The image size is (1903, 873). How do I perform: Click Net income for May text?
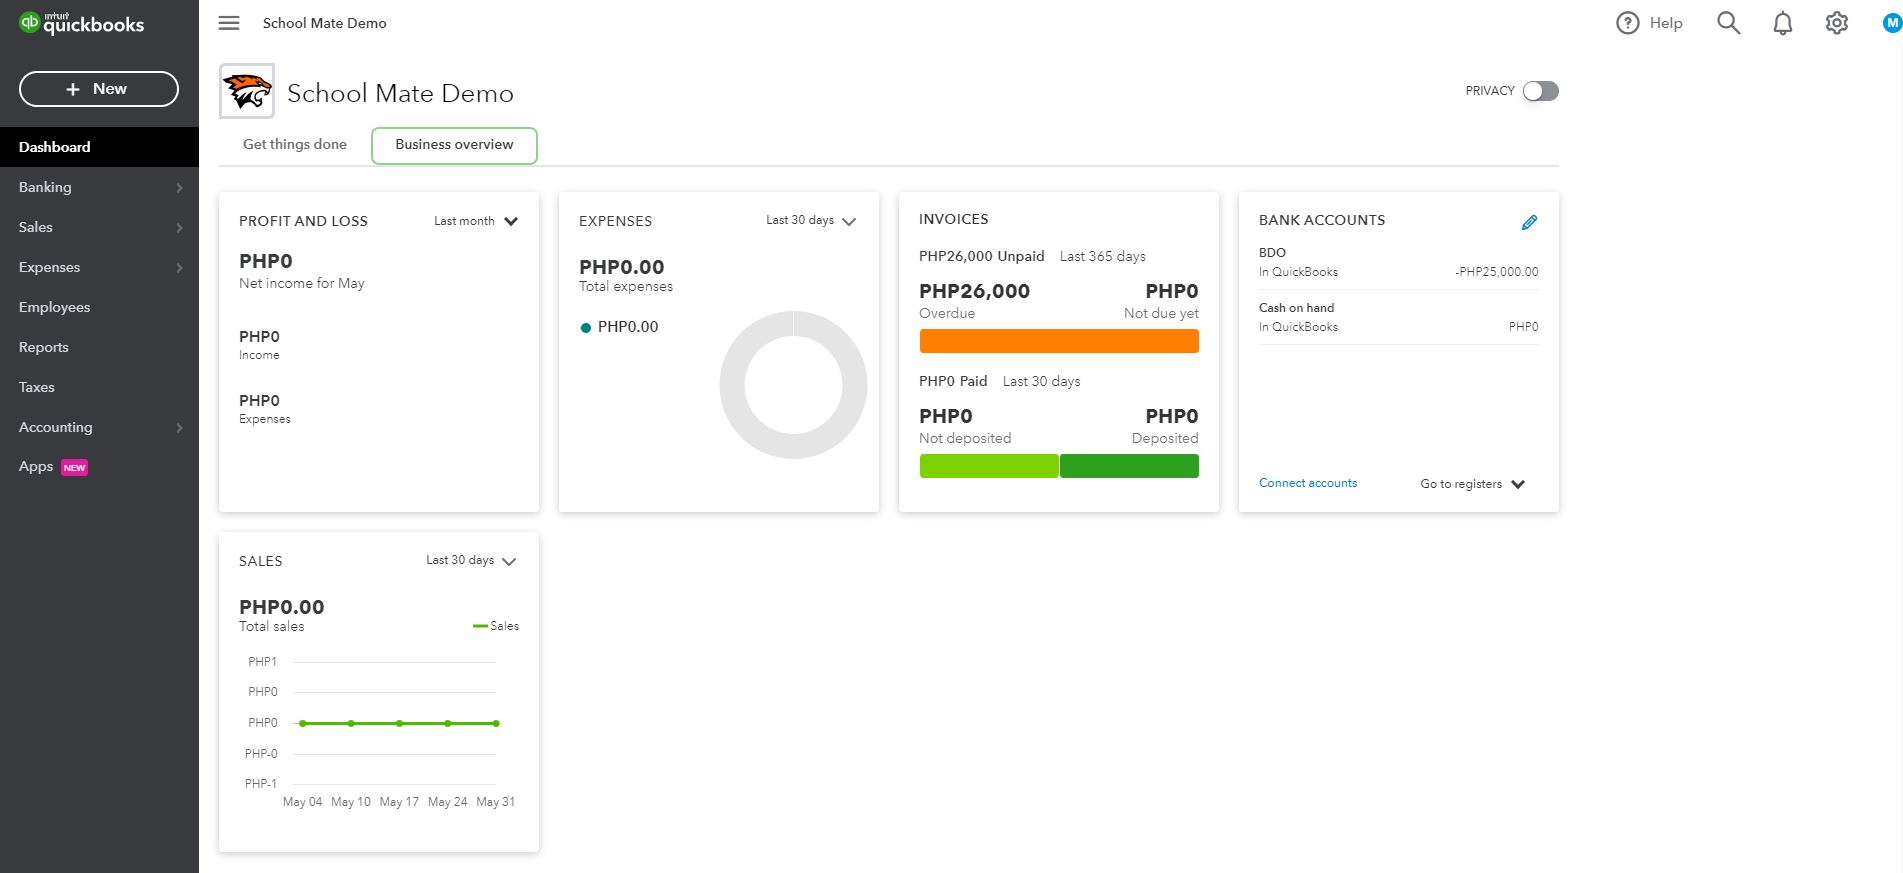tap(302, 284)
